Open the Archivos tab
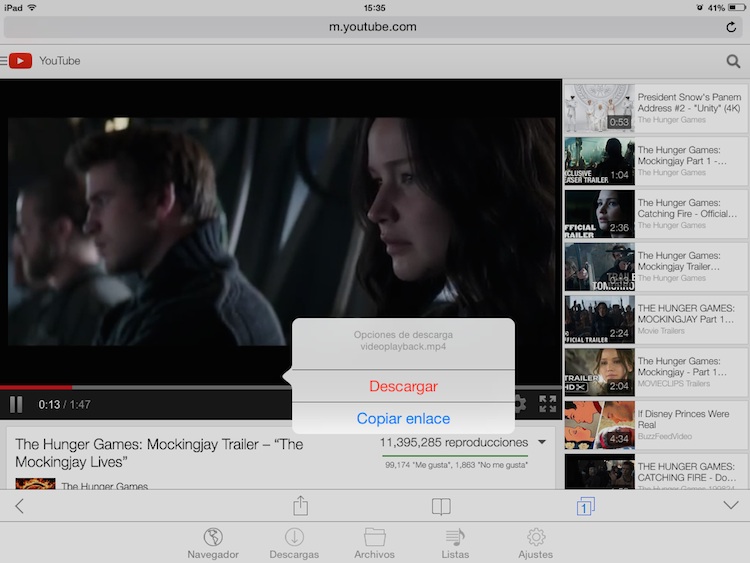The width and height of the screenshot is (750, 563). (374, 543)
